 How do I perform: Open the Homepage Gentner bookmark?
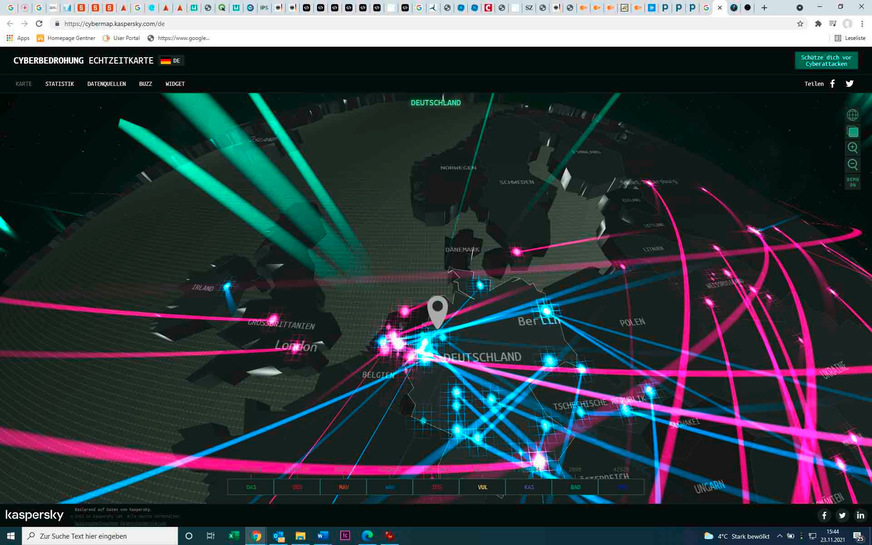coord(66,38)
